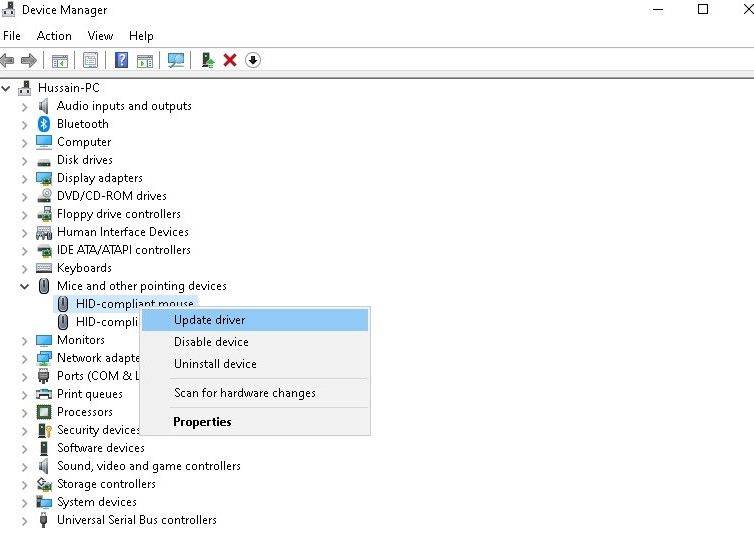Open the File menu
Viewport: 754px width, 533px height.
(x=12, y=36)
